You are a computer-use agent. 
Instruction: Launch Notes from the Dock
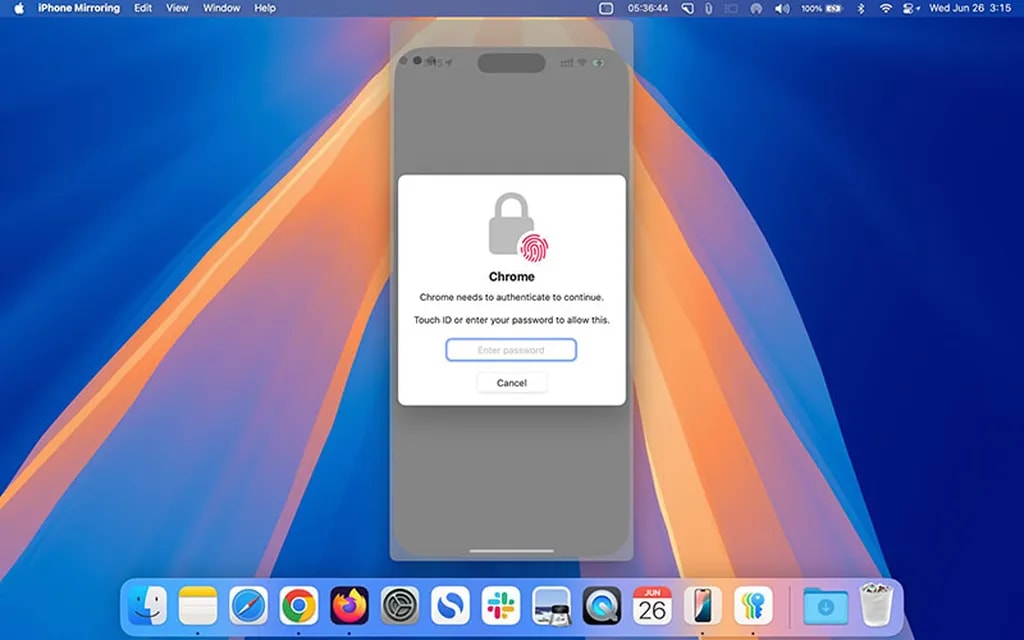(x=198, y=606)
